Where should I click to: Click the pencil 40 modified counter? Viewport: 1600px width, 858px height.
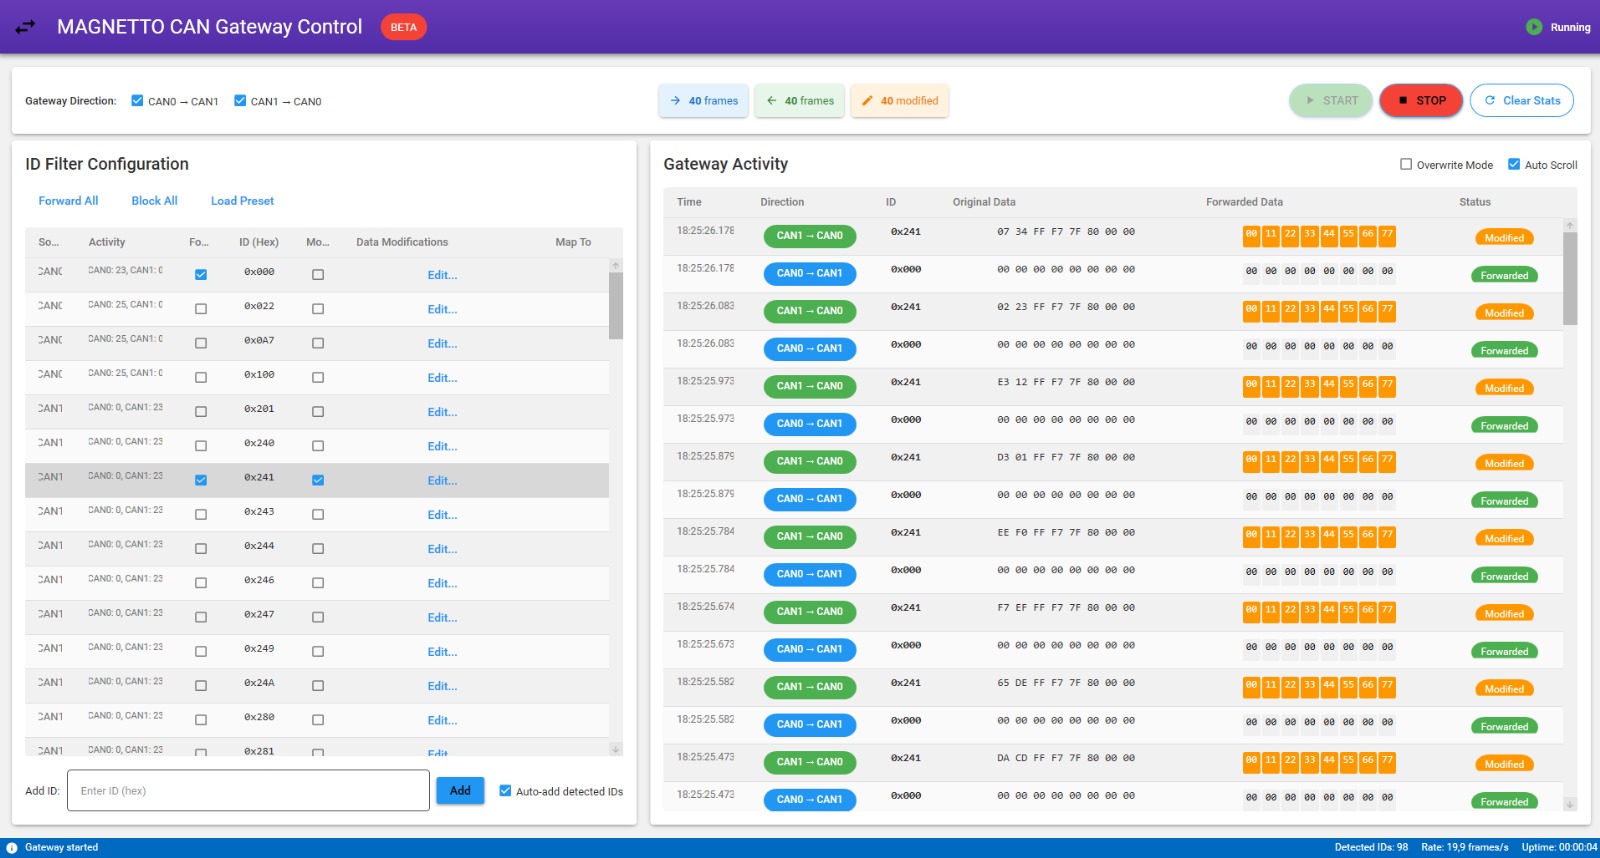[899, 101]
